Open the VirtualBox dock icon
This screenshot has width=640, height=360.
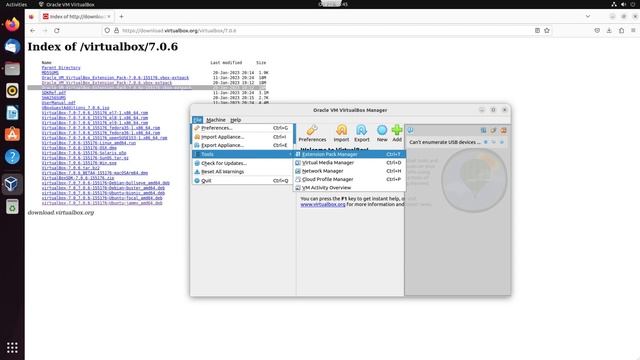(12, 184)
